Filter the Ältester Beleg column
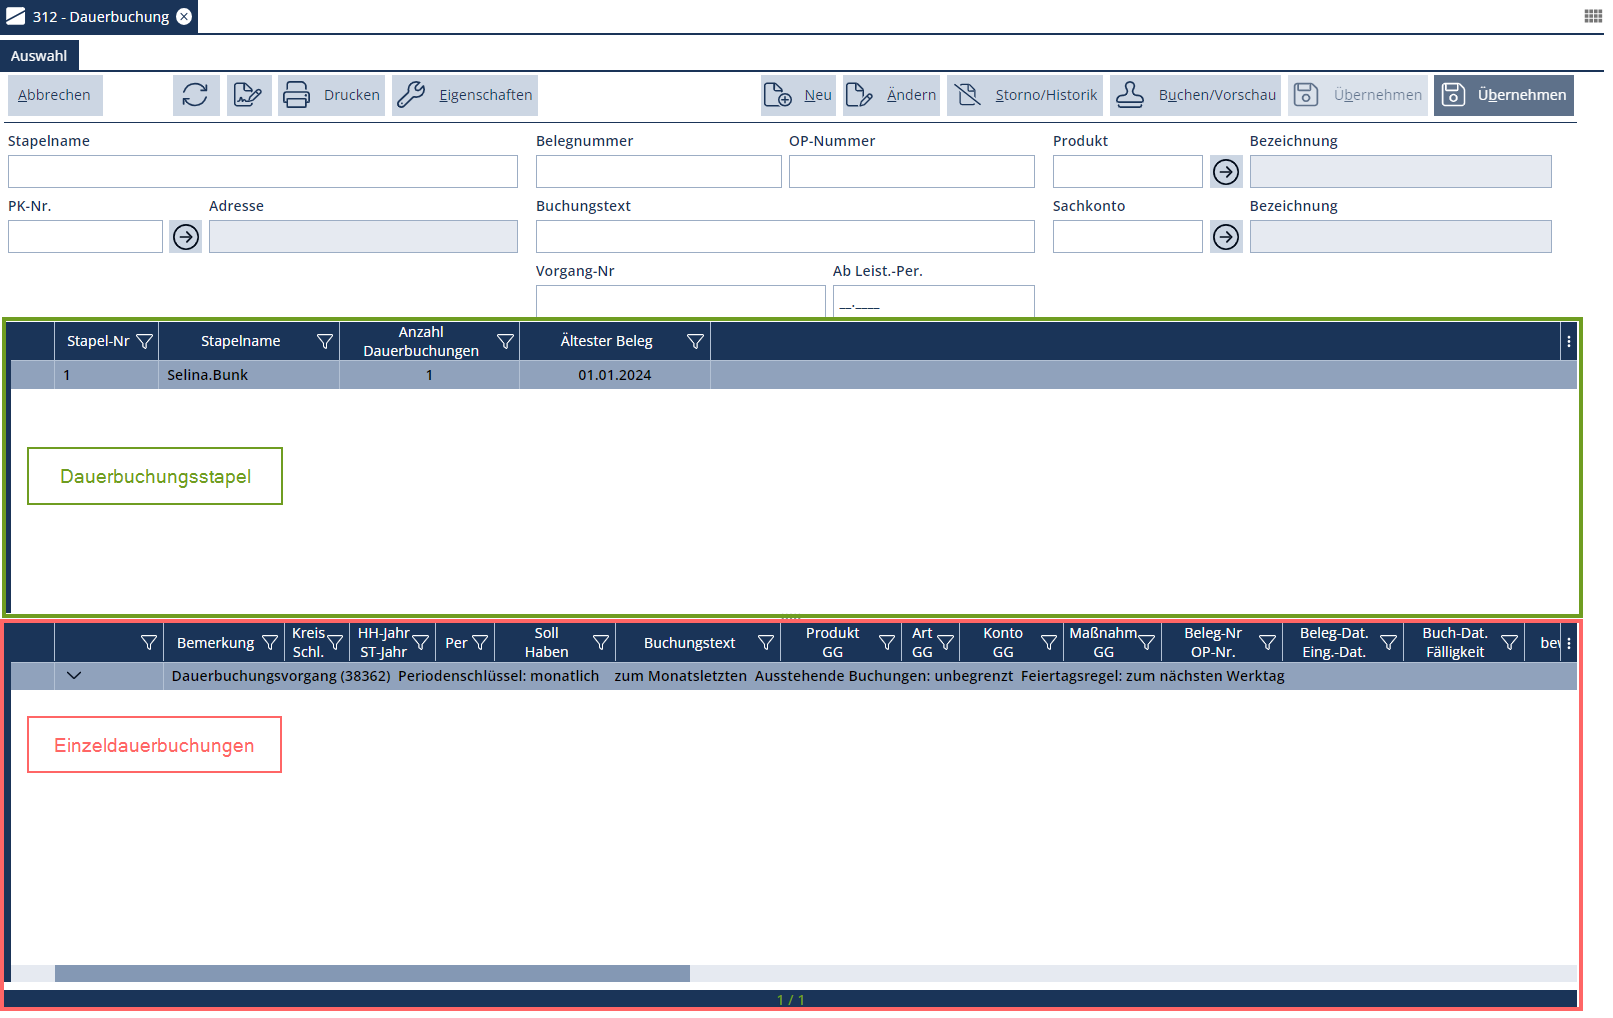 coord(695,342)
